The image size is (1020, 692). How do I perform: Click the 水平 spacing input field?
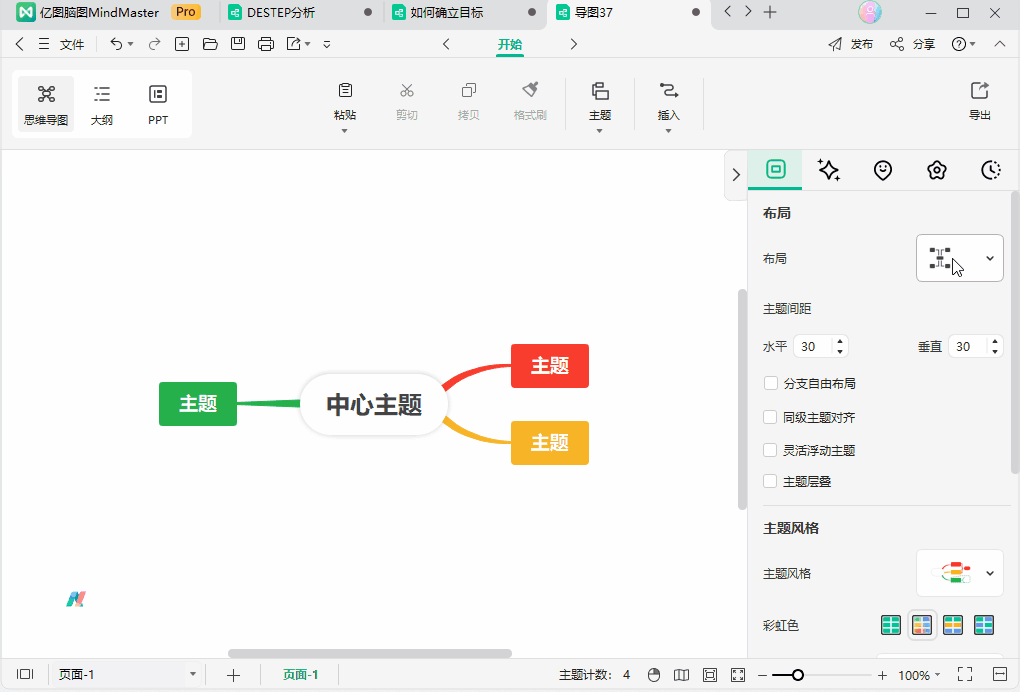821,346
